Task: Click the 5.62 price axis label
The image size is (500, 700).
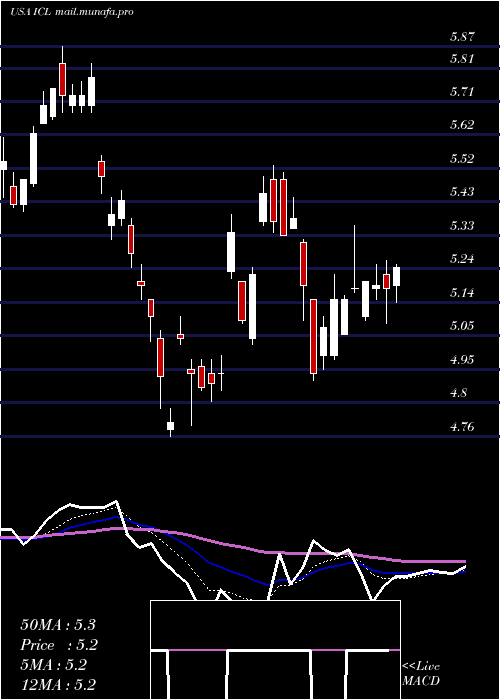Action: (462, 125)
